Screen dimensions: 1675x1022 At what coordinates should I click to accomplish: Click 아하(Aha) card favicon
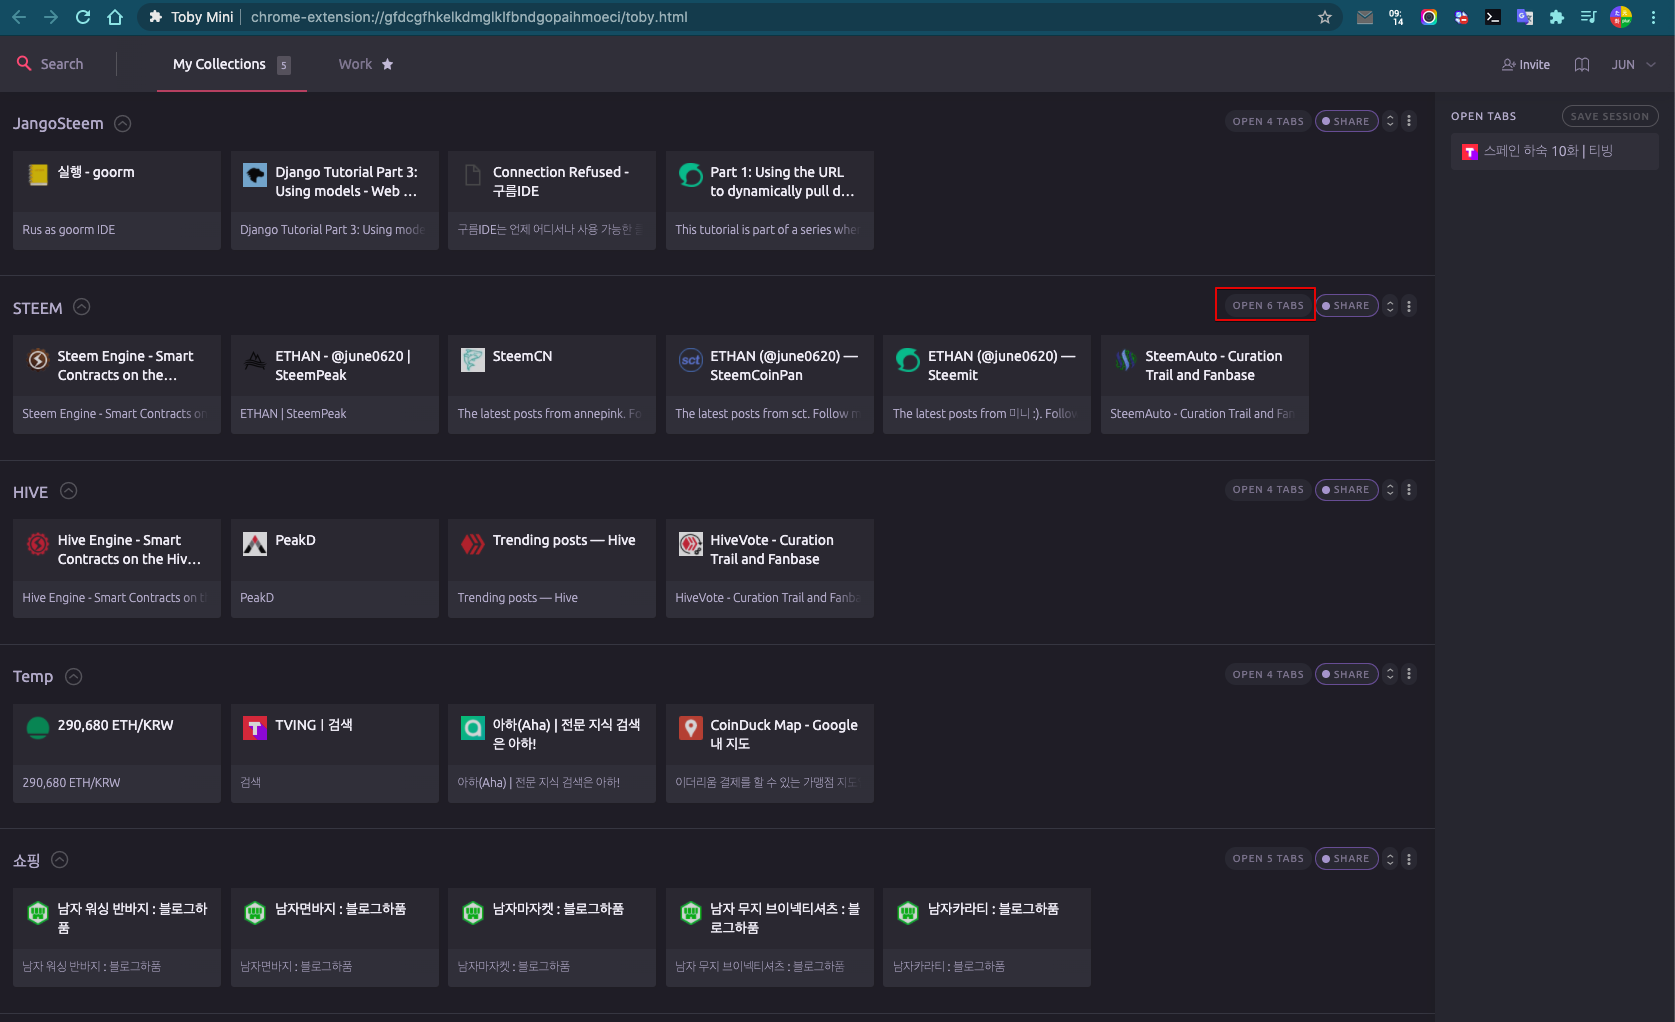(x=473, y=728)
